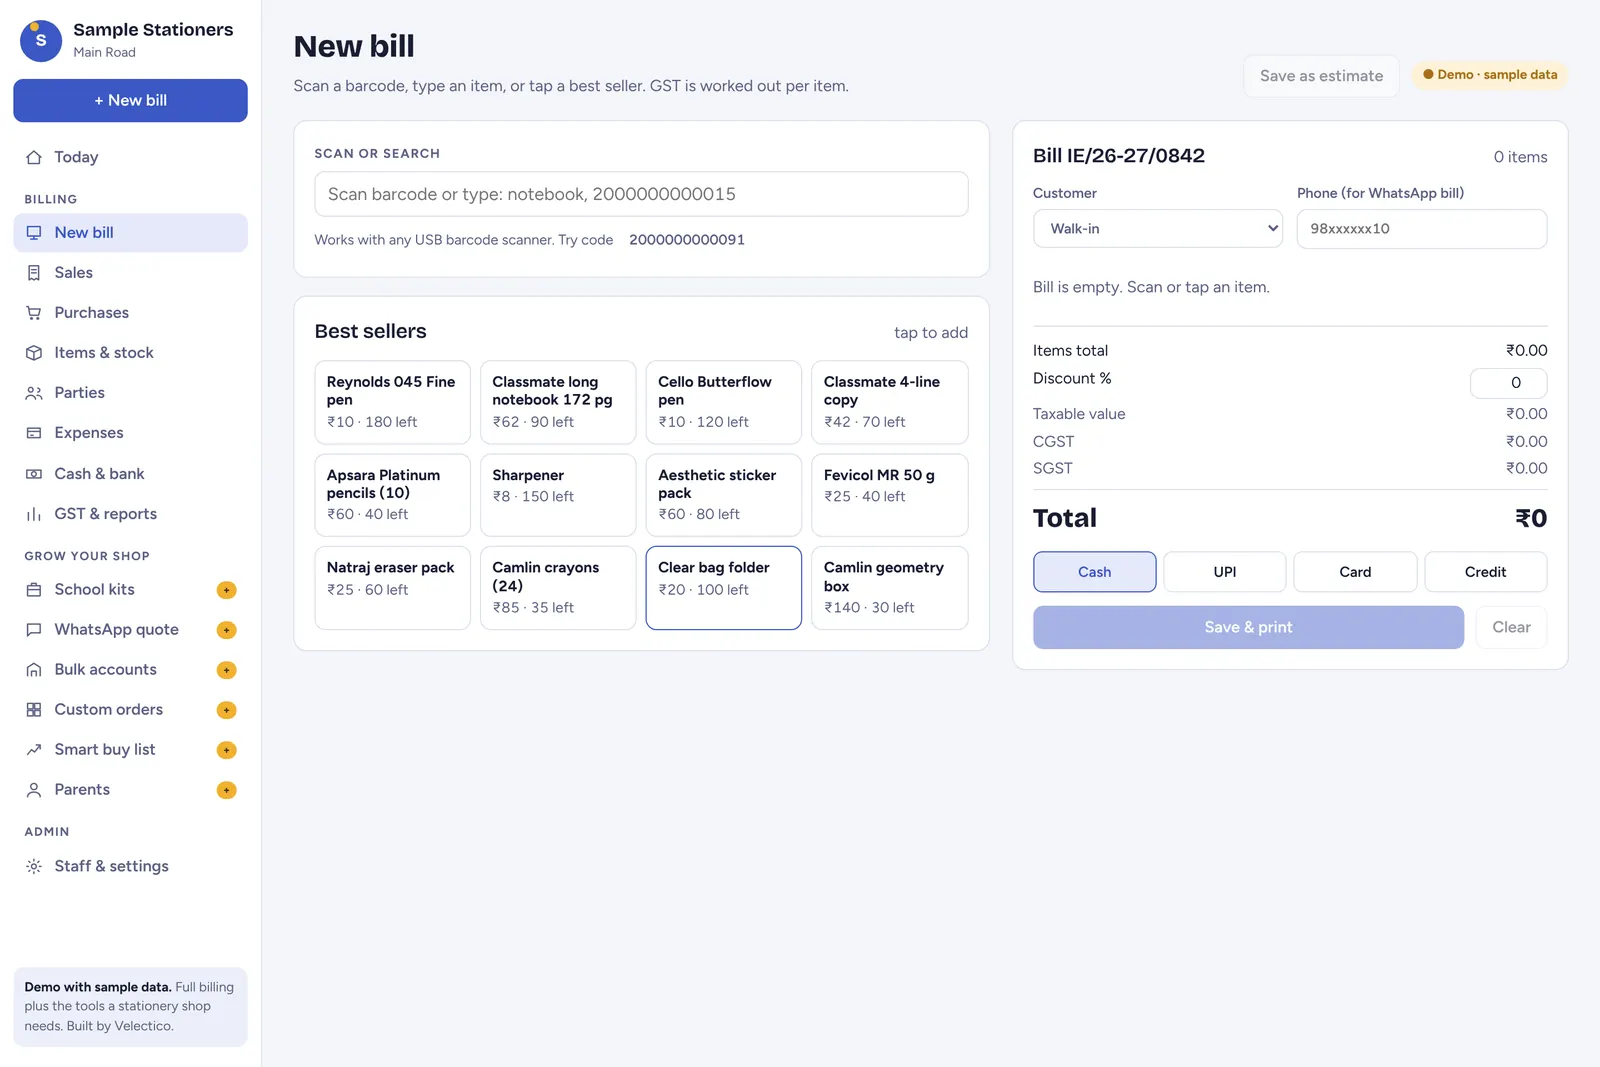Click the Sales receipt icon
Viewport: 1600px width, 1067px height.
[x=34, y=273]
